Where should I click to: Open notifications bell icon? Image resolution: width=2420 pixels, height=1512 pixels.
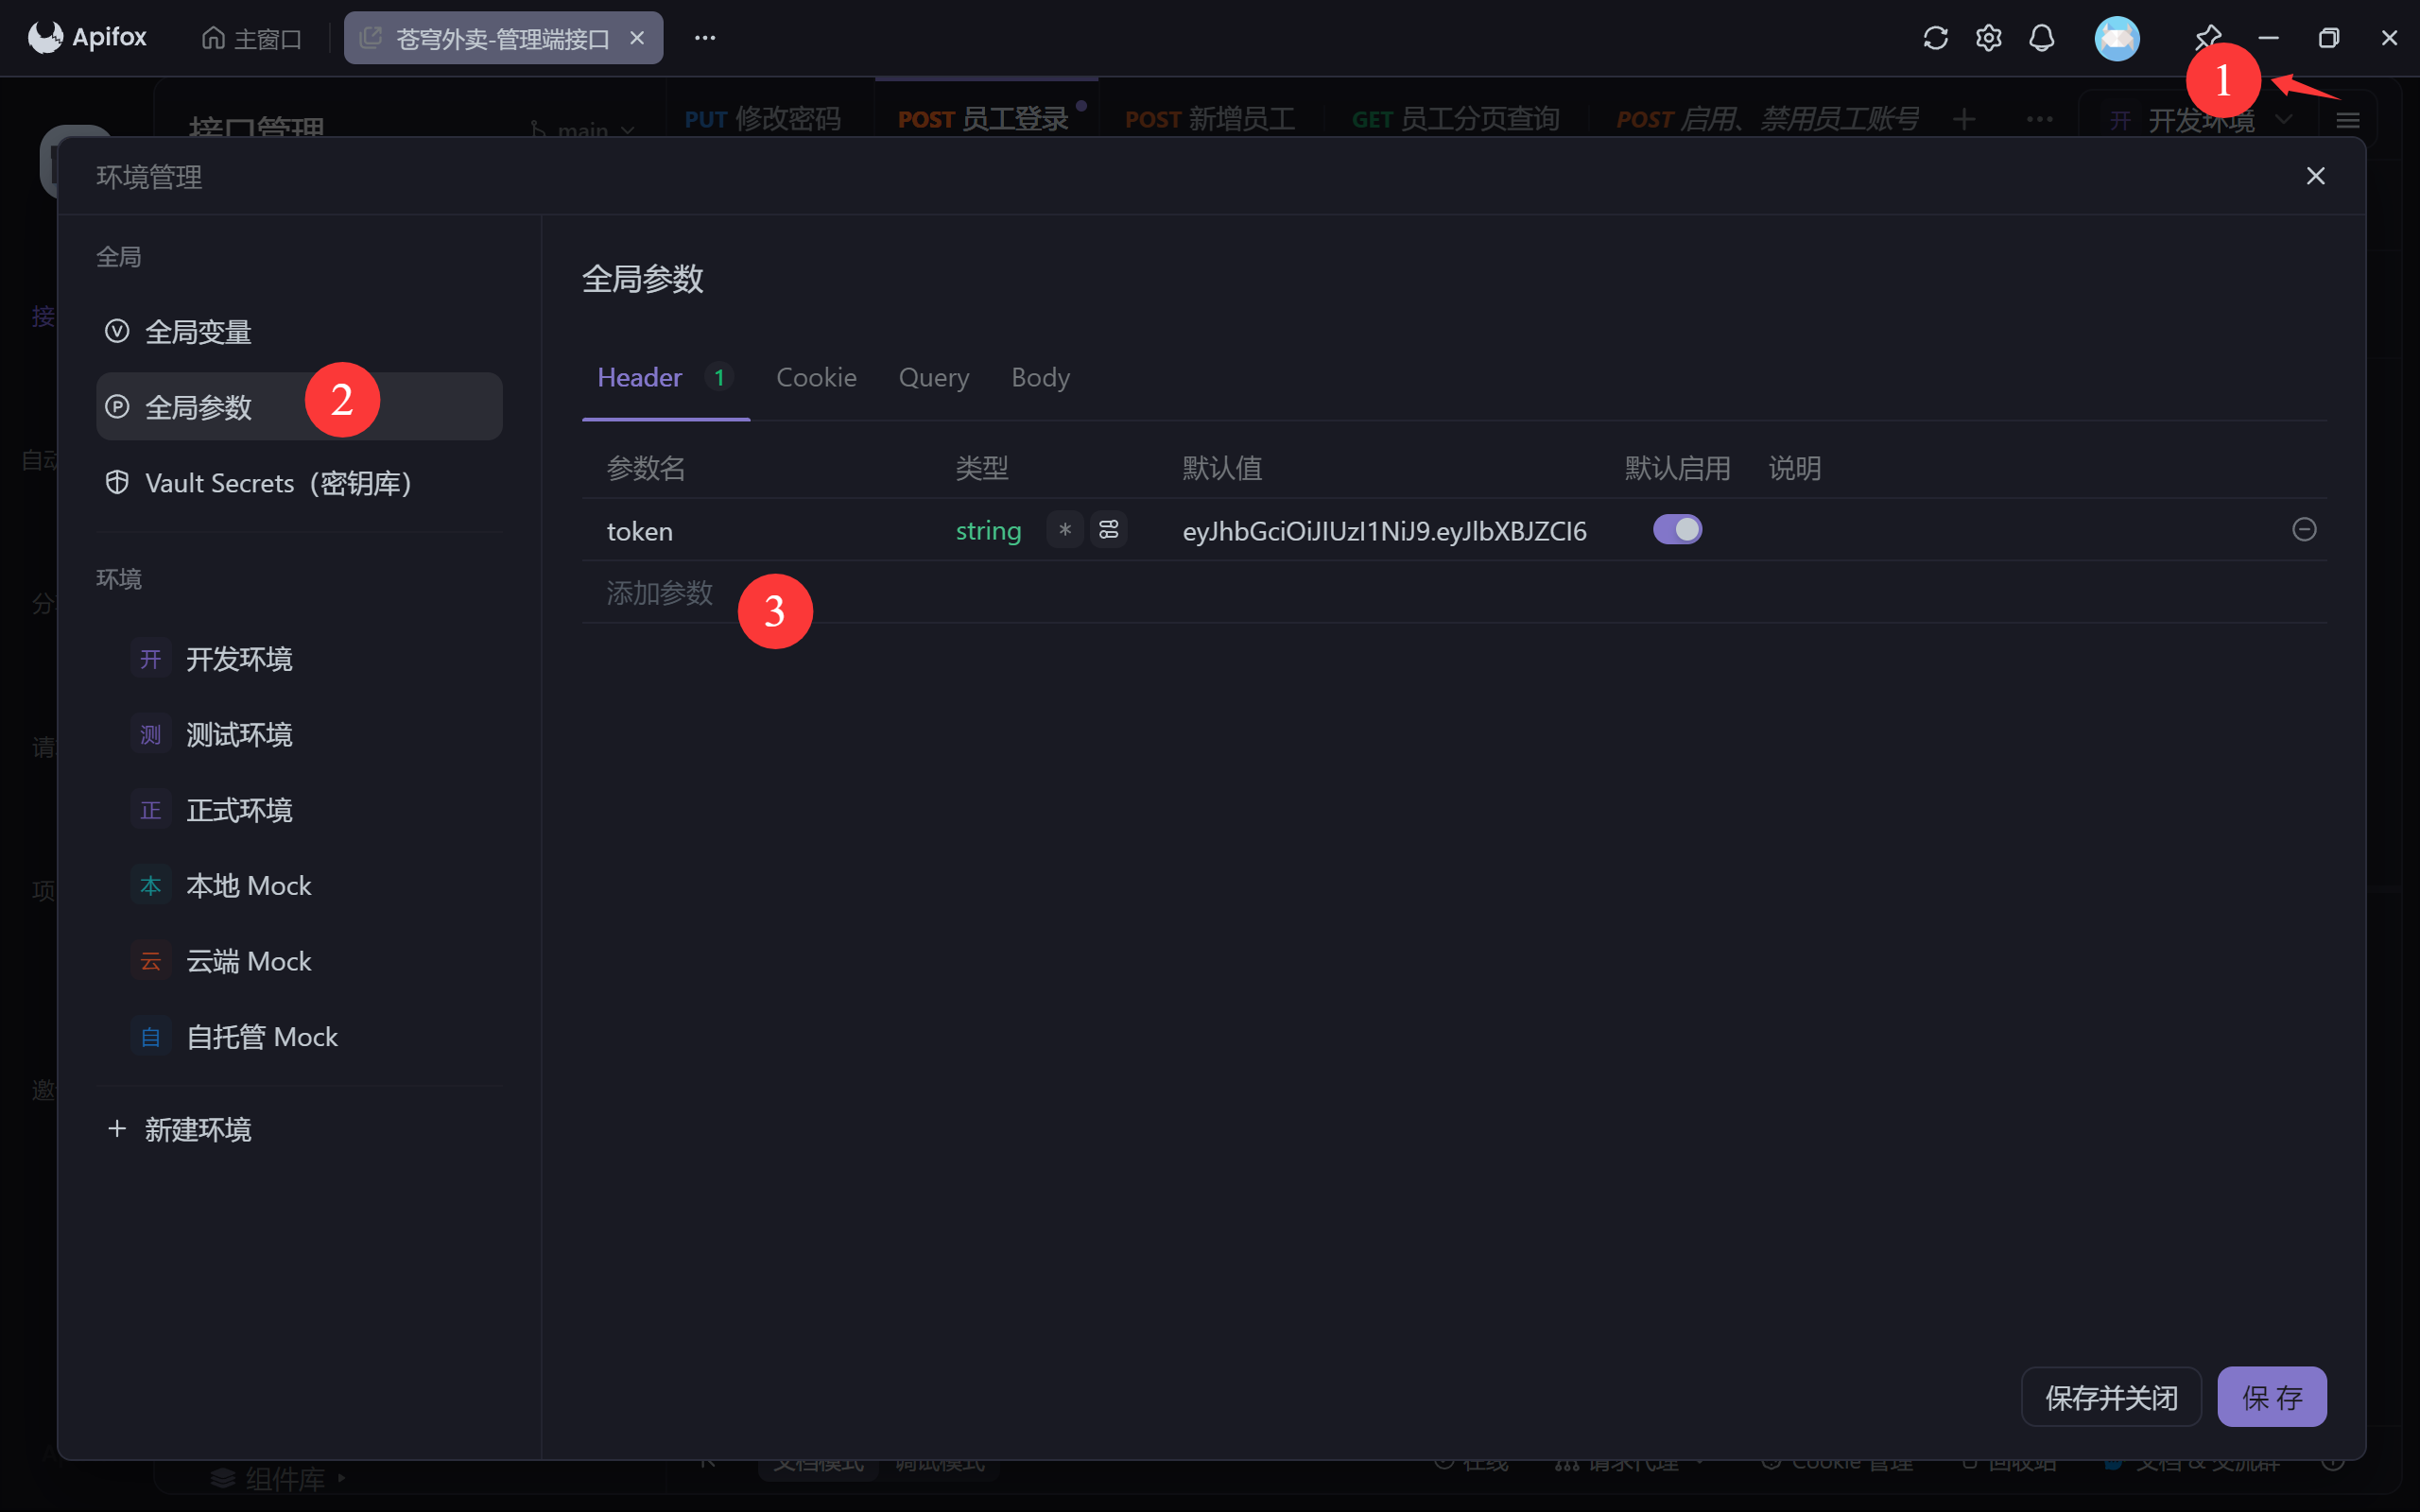[x=2041, y=38]
